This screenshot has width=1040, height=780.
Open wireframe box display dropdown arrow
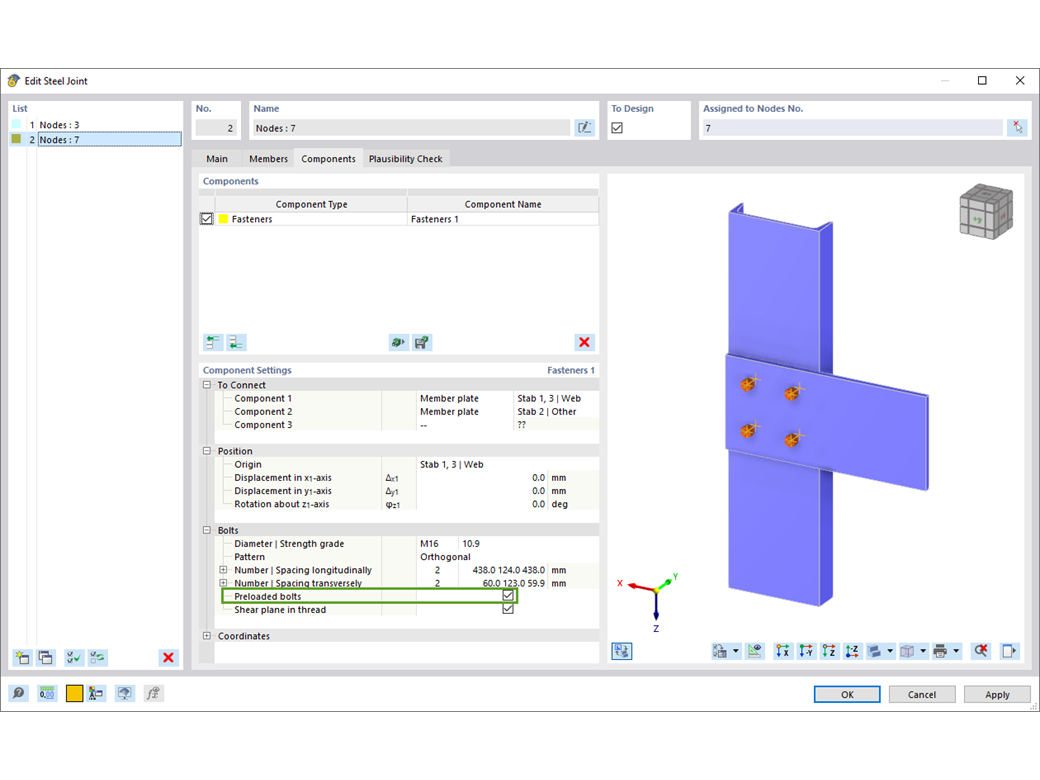click(x=923, y=651)
